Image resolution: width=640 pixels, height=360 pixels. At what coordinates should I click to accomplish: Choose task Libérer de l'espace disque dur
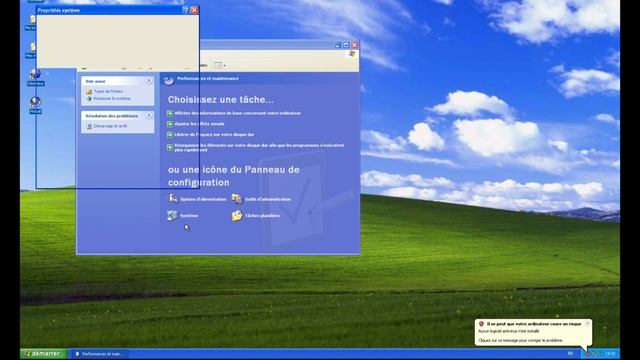pos(214,134)
